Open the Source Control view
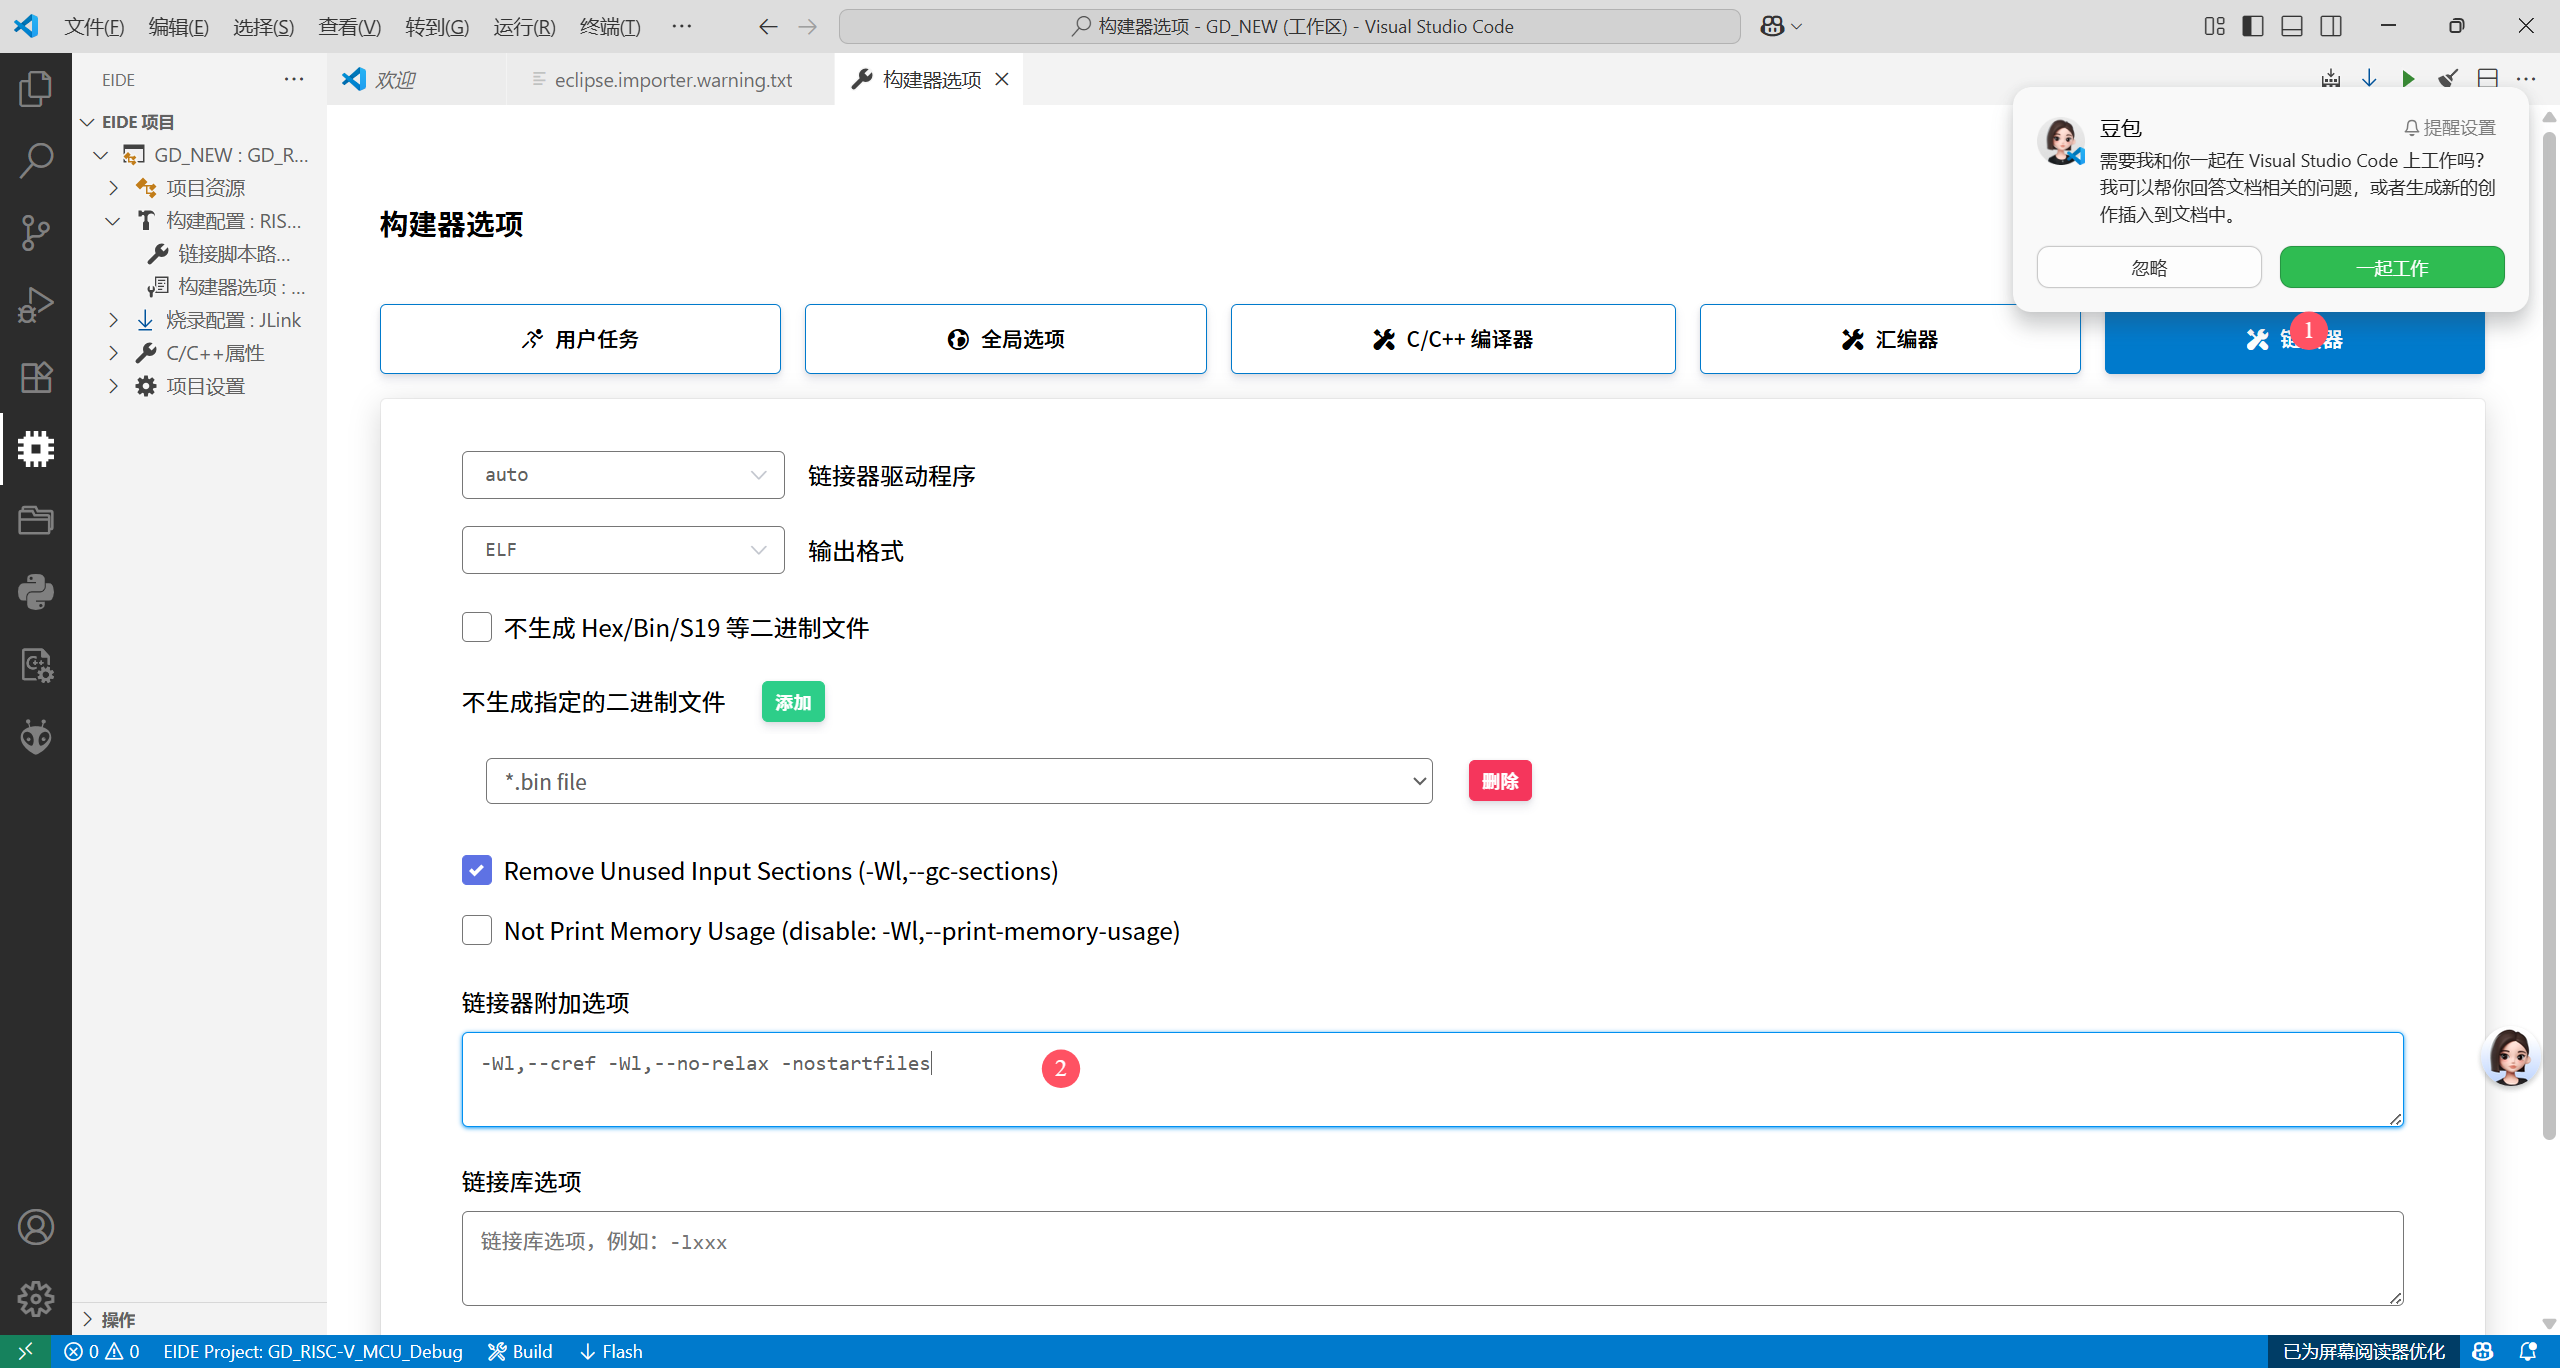This screenshot has width=2560, height=1368. pyautogui.click(x=35, y=232)
